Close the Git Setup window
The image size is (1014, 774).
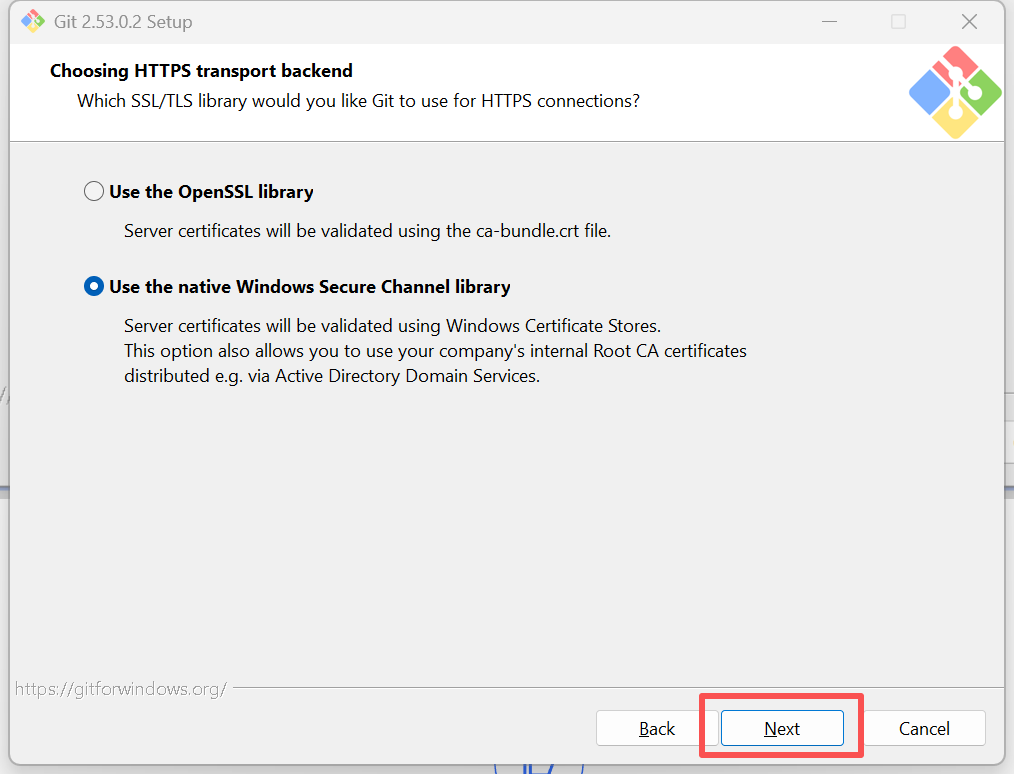click(x=969, y=21)
